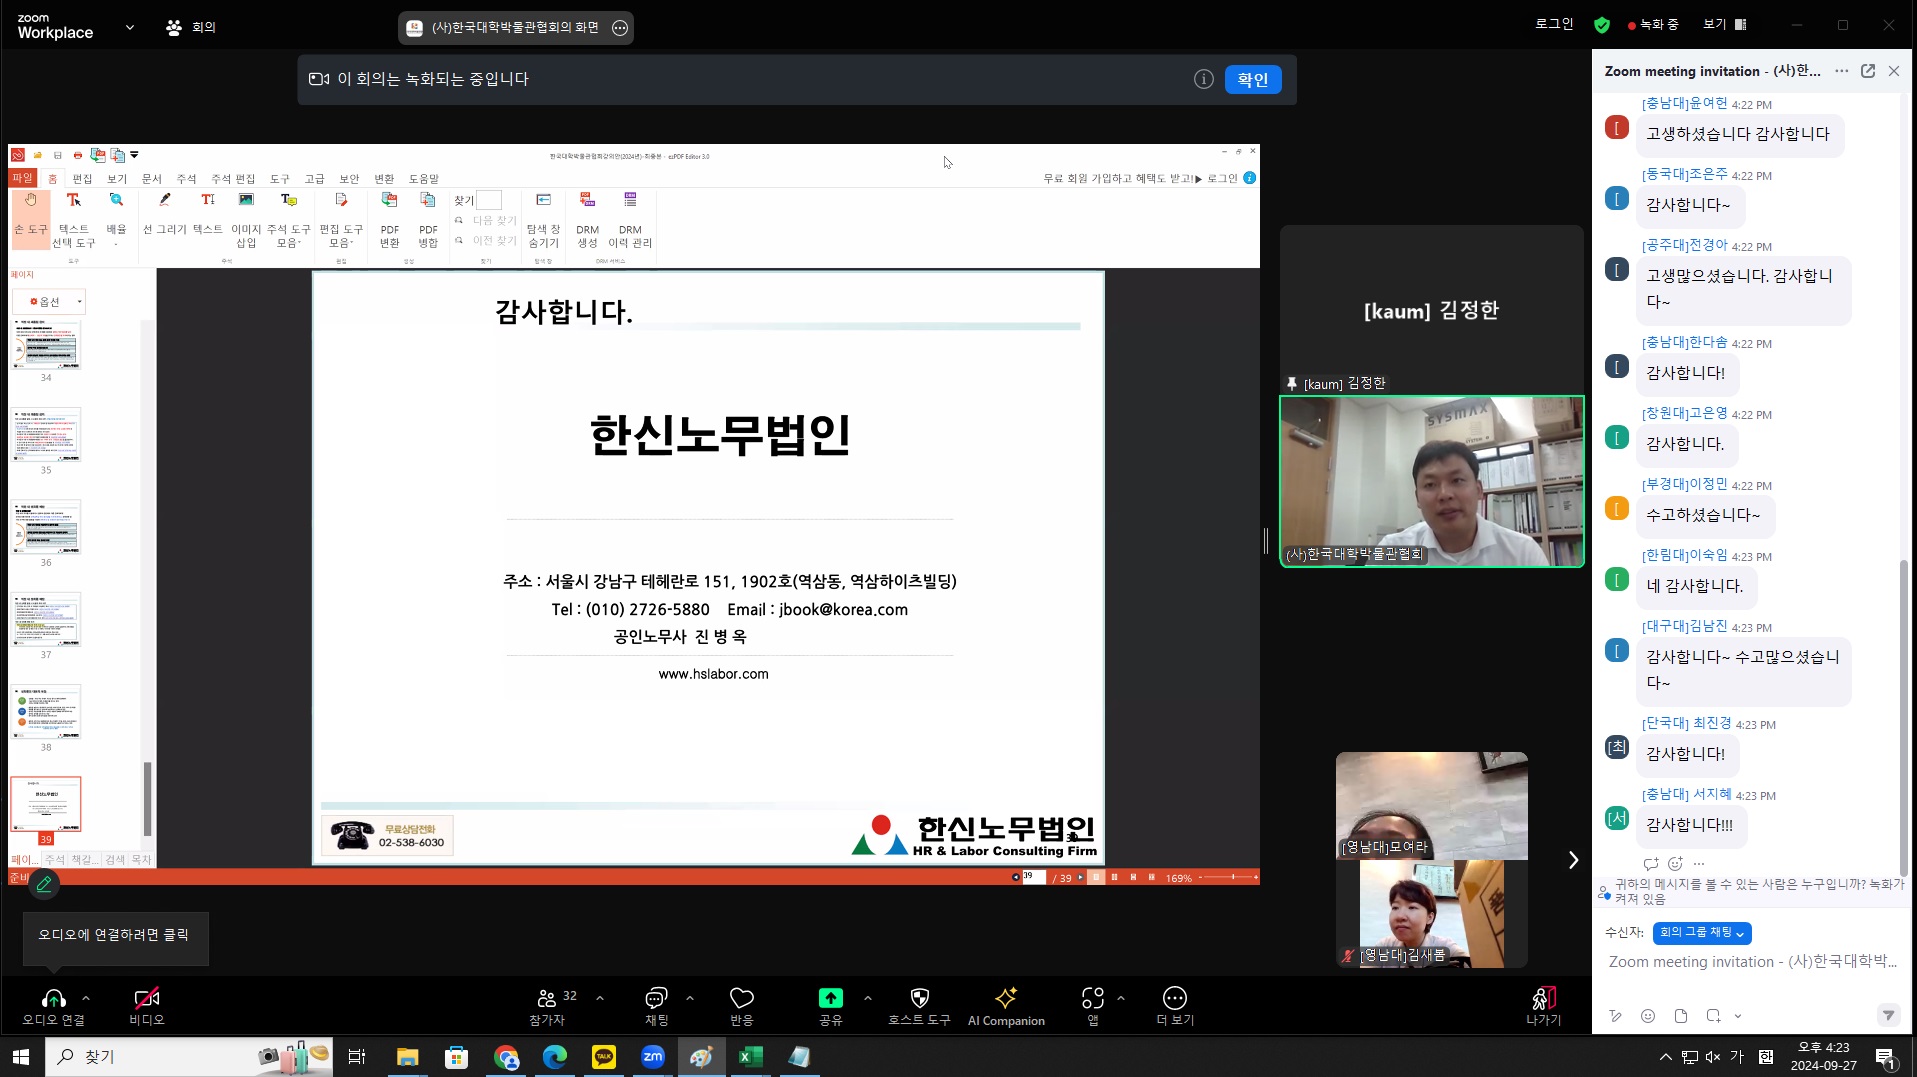Select page 36 thumbnail
Viewport: 1917px width, 1077px height.
pos(46,527)
